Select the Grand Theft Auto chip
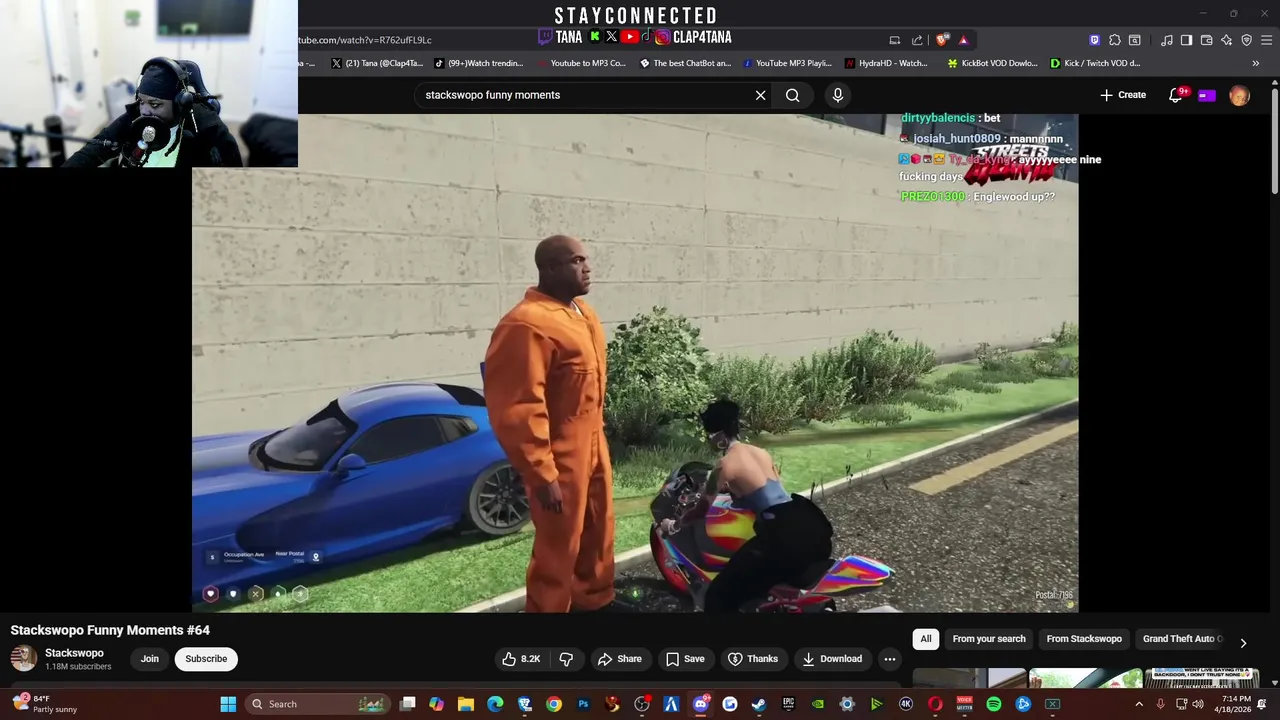 tap(1181, 639)
